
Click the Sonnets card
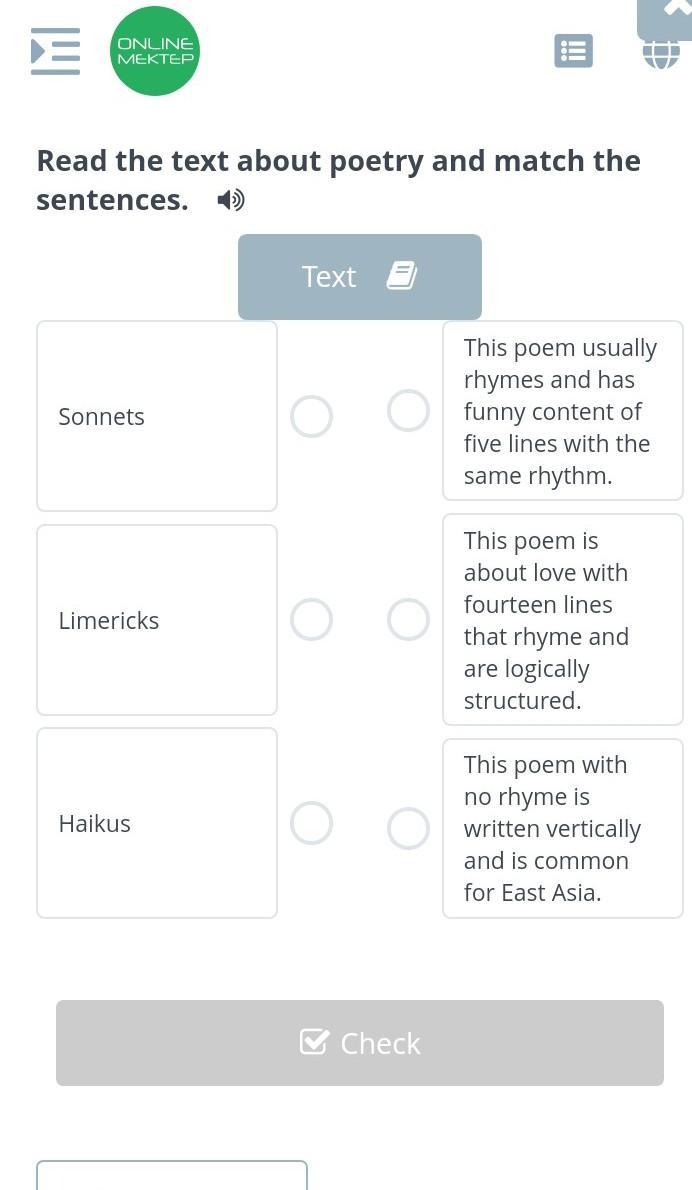157,416
